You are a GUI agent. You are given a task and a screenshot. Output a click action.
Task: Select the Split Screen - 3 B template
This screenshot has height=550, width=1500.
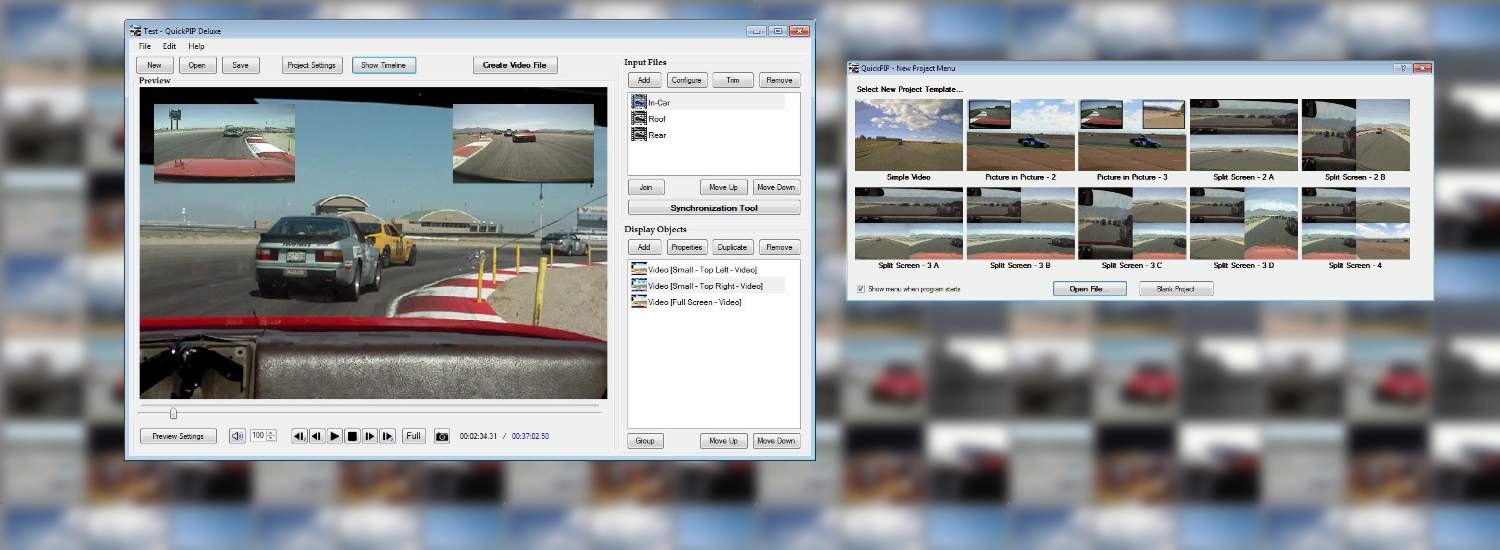[1021, 224]
